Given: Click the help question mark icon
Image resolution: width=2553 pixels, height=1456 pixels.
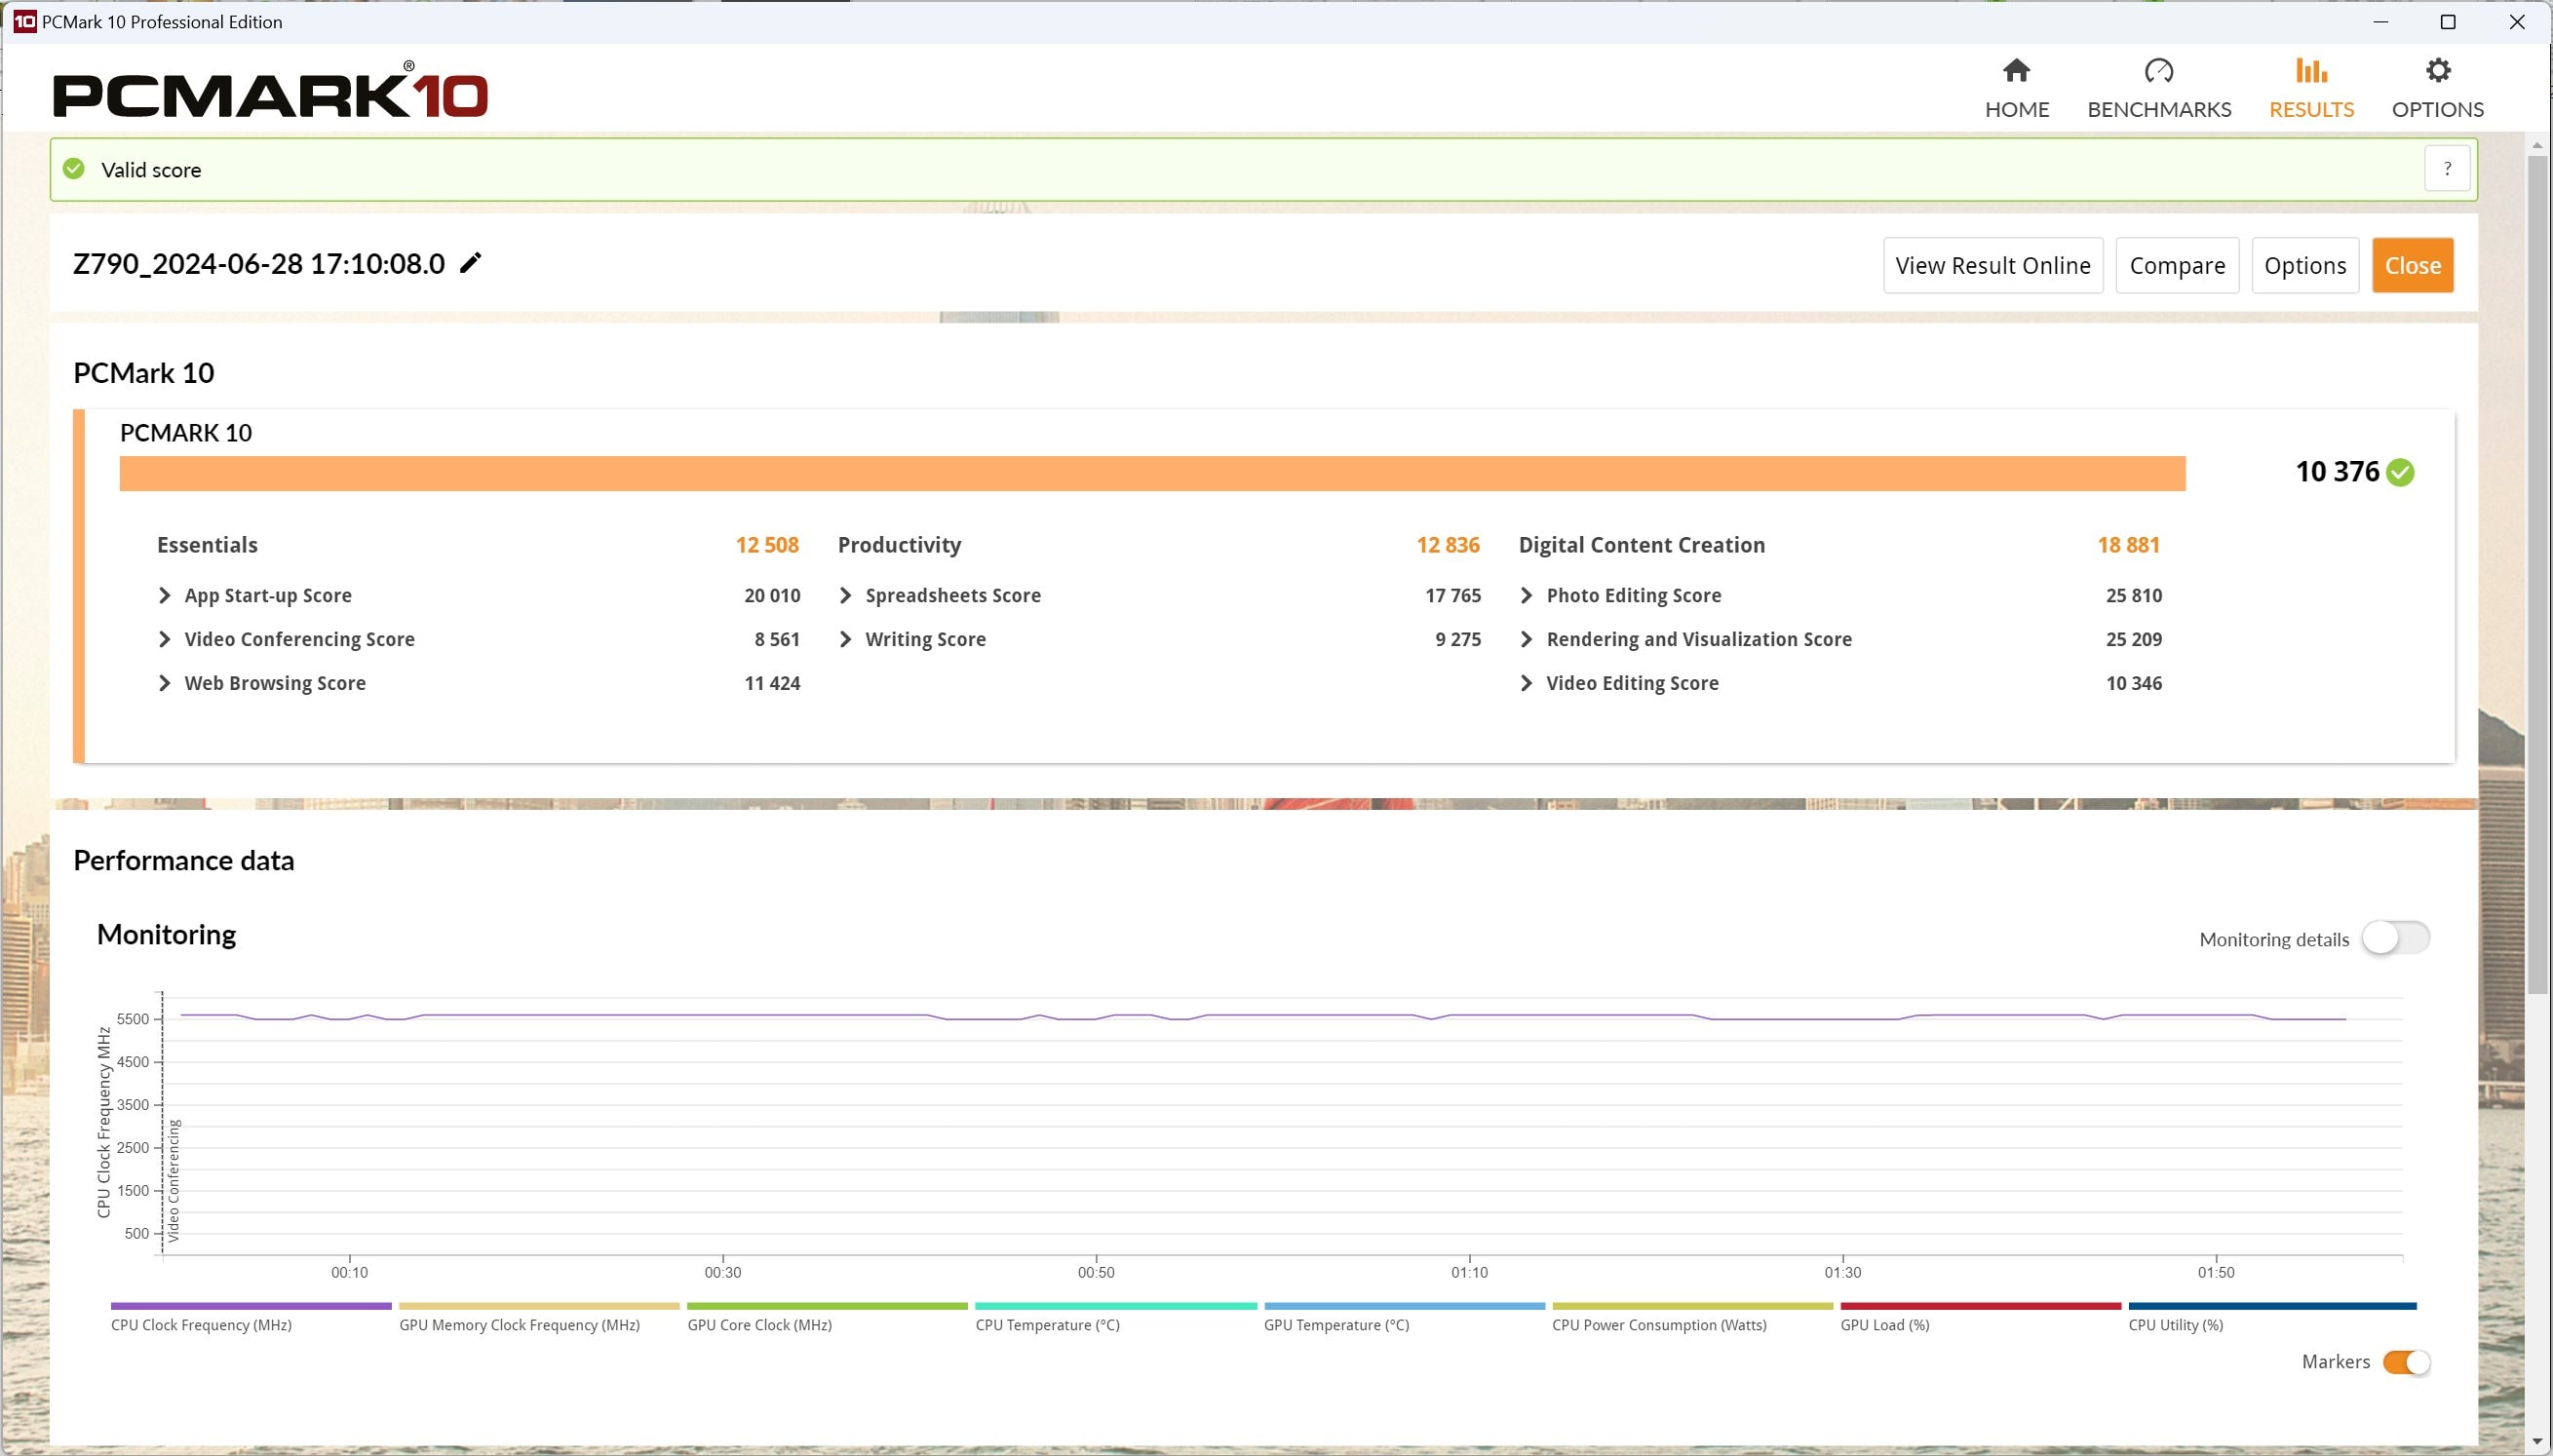Looking at the screenshot, I should 2448,169.
